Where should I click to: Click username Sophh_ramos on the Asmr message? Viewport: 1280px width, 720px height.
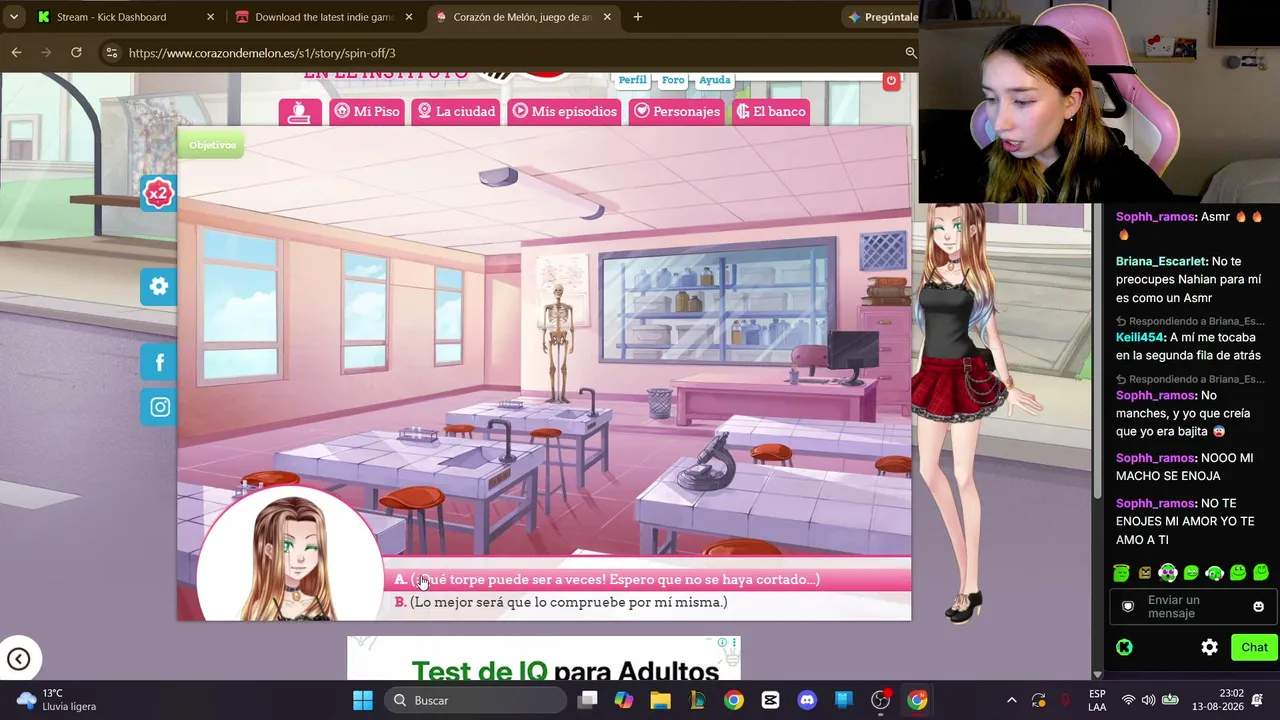tap(1155, 217)
